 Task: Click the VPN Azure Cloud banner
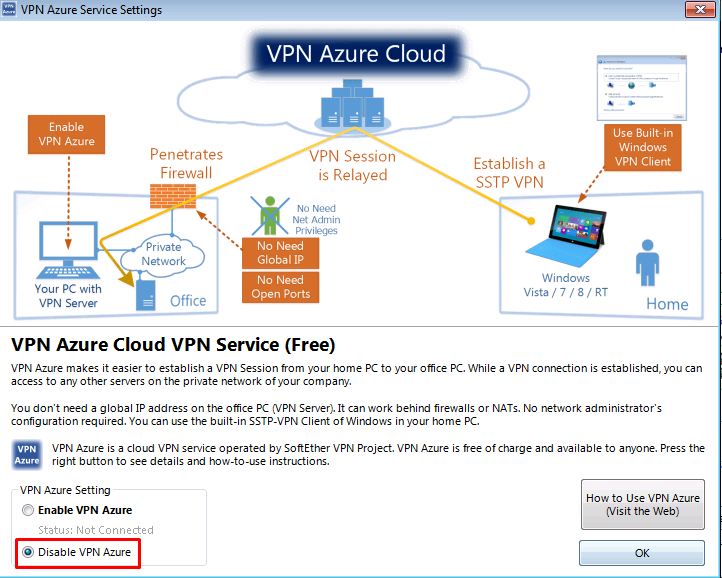pos(356,53)
